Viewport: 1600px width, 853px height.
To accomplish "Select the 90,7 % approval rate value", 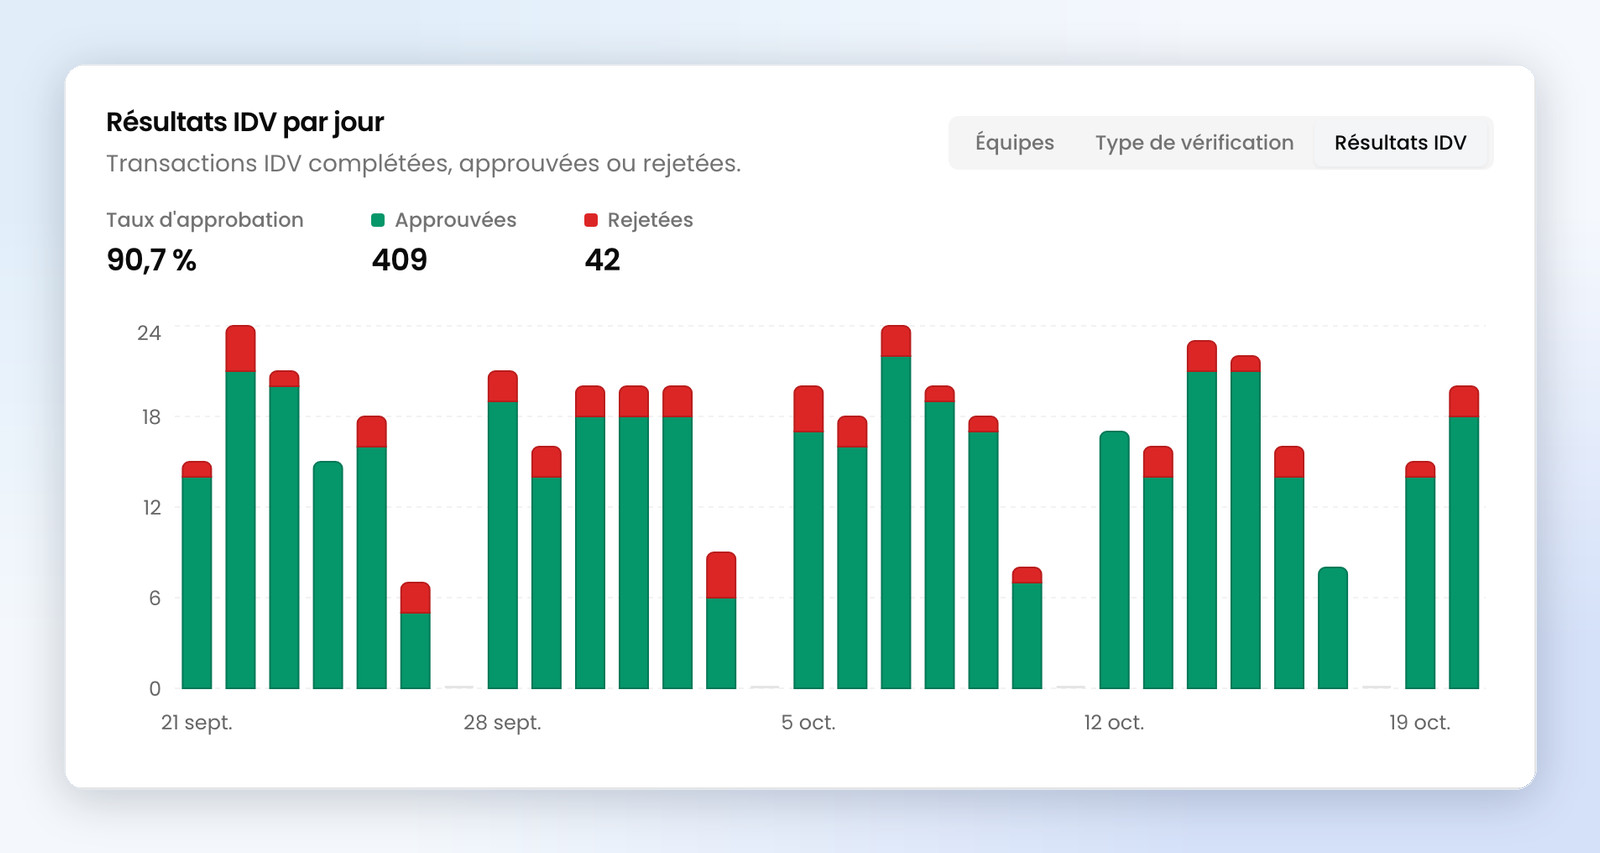I will (151, 260).
